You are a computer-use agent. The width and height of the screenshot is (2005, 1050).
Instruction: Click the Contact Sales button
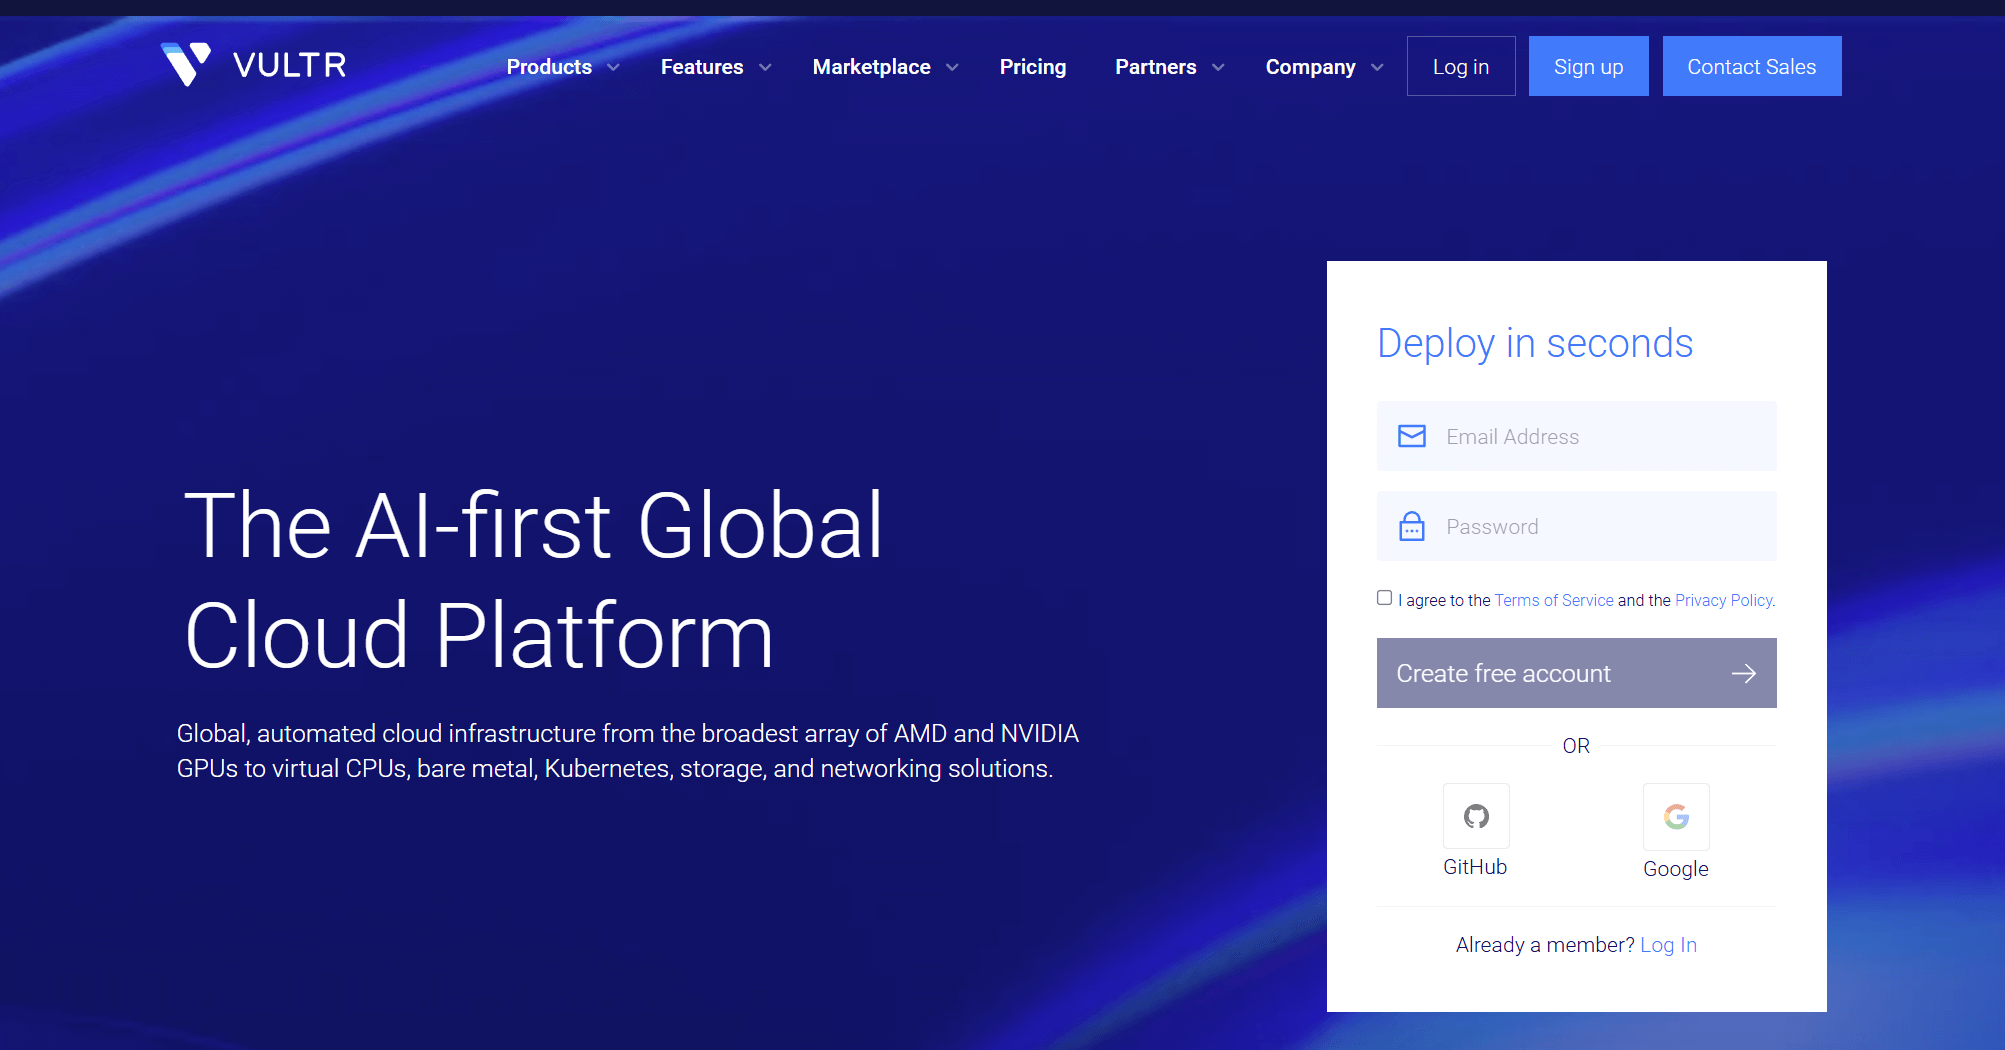1751,66
